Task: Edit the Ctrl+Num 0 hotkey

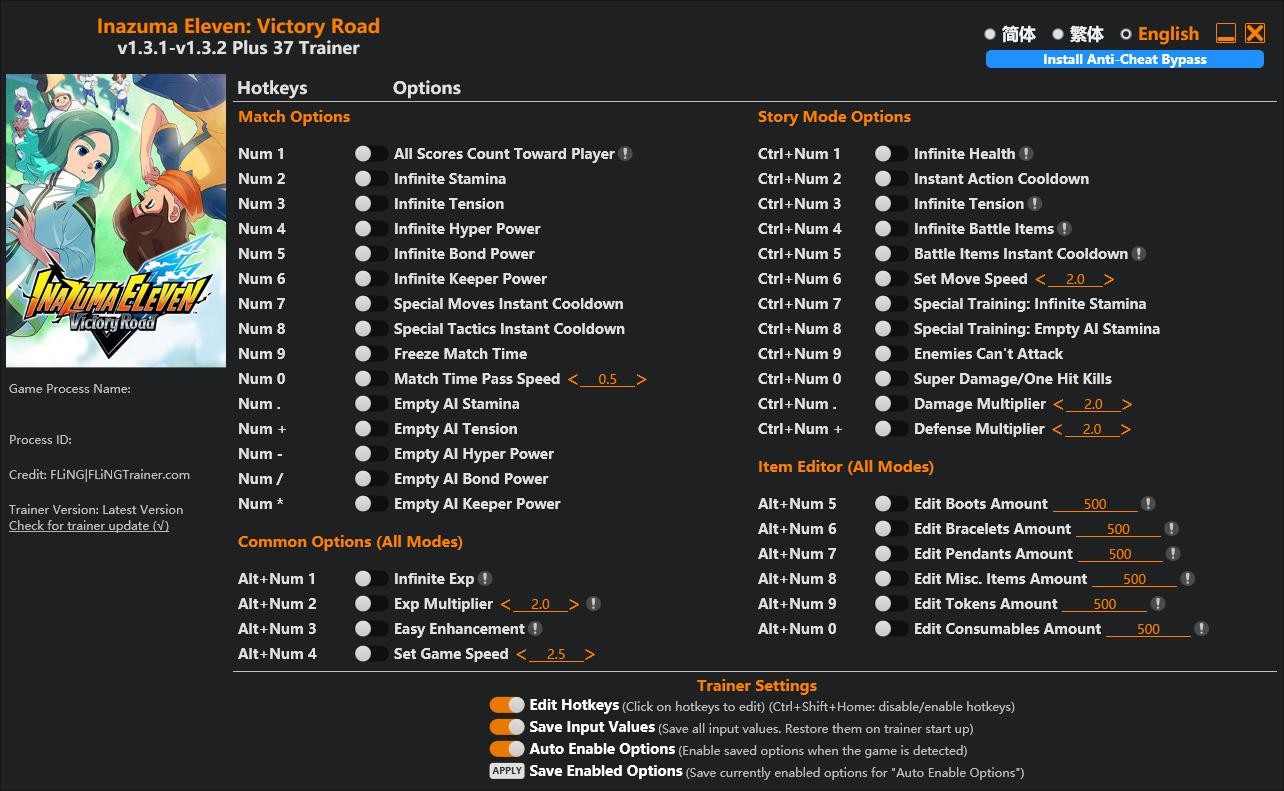Action: [799, 379]
